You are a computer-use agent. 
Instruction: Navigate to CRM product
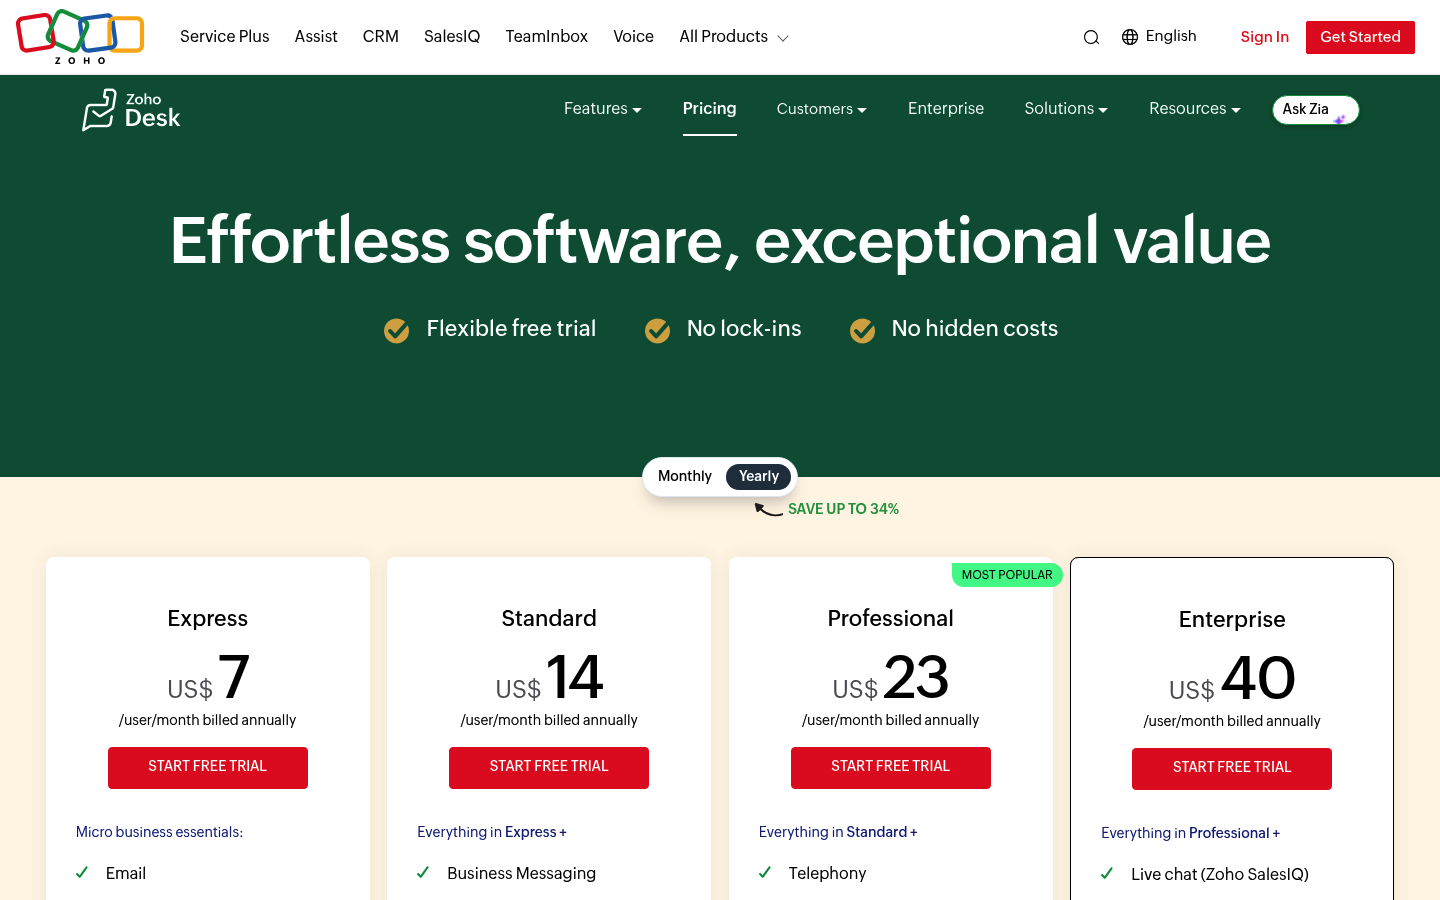pyautogui.click(x=381, y=37)
